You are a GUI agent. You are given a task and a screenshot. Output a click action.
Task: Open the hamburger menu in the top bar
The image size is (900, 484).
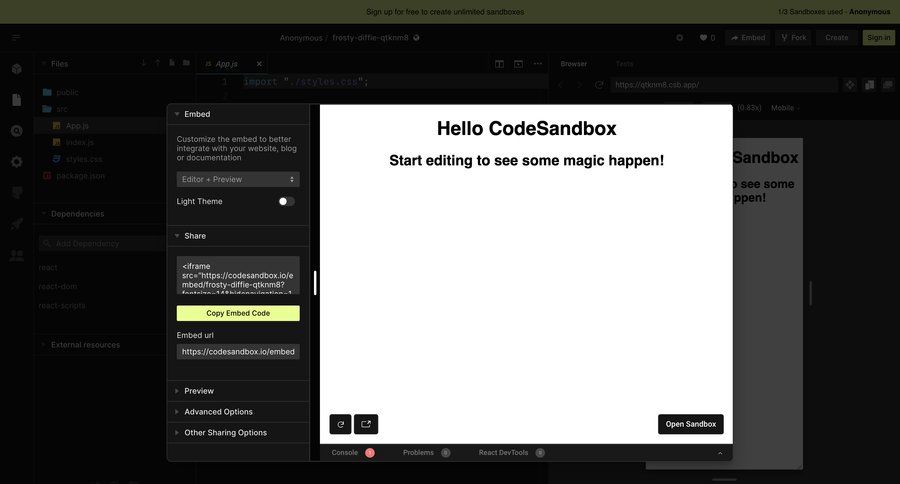tap(15, 37)
